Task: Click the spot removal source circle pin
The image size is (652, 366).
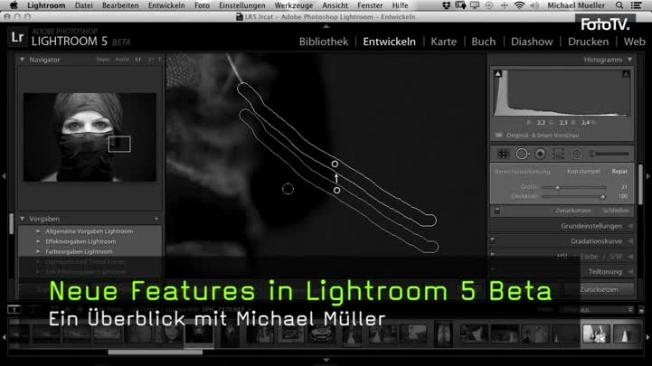Action: (x=336, y=190)
